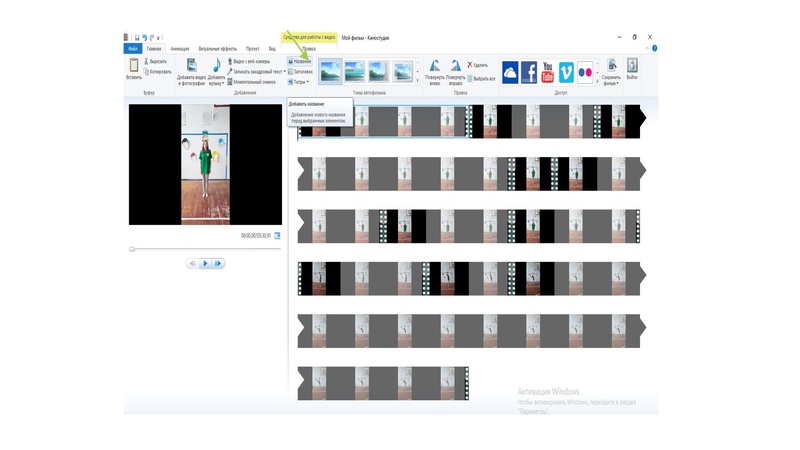
Task: Share the movie to Facebook
Action: pos(529,72)
